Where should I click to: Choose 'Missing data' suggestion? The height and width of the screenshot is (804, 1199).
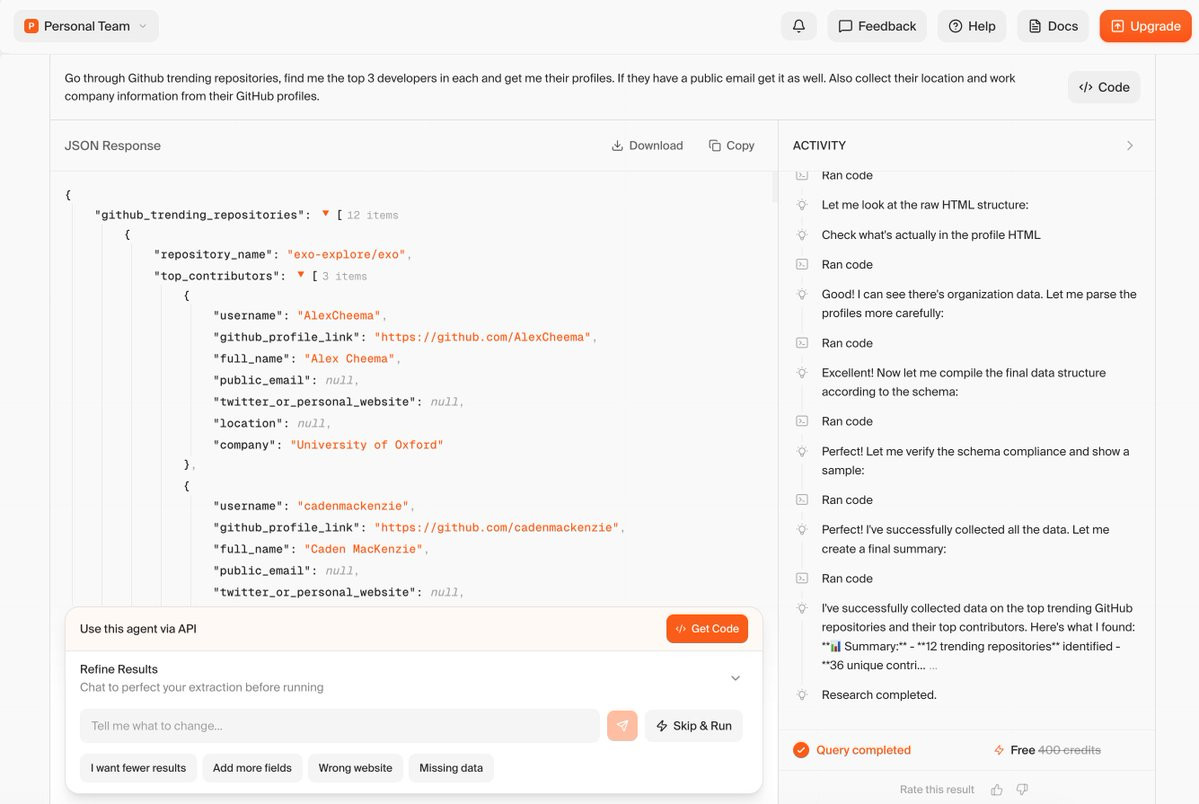point(451,768)
